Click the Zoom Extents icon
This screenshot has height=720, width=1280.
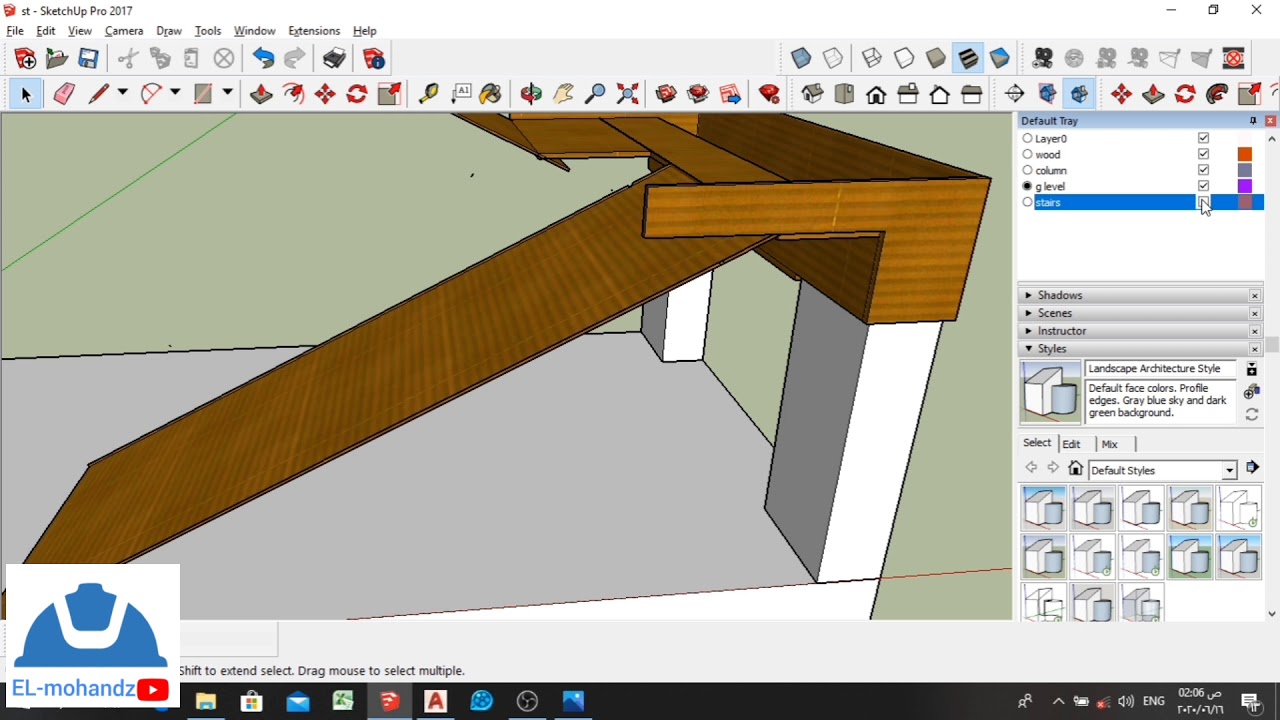[x=627, y=94]
